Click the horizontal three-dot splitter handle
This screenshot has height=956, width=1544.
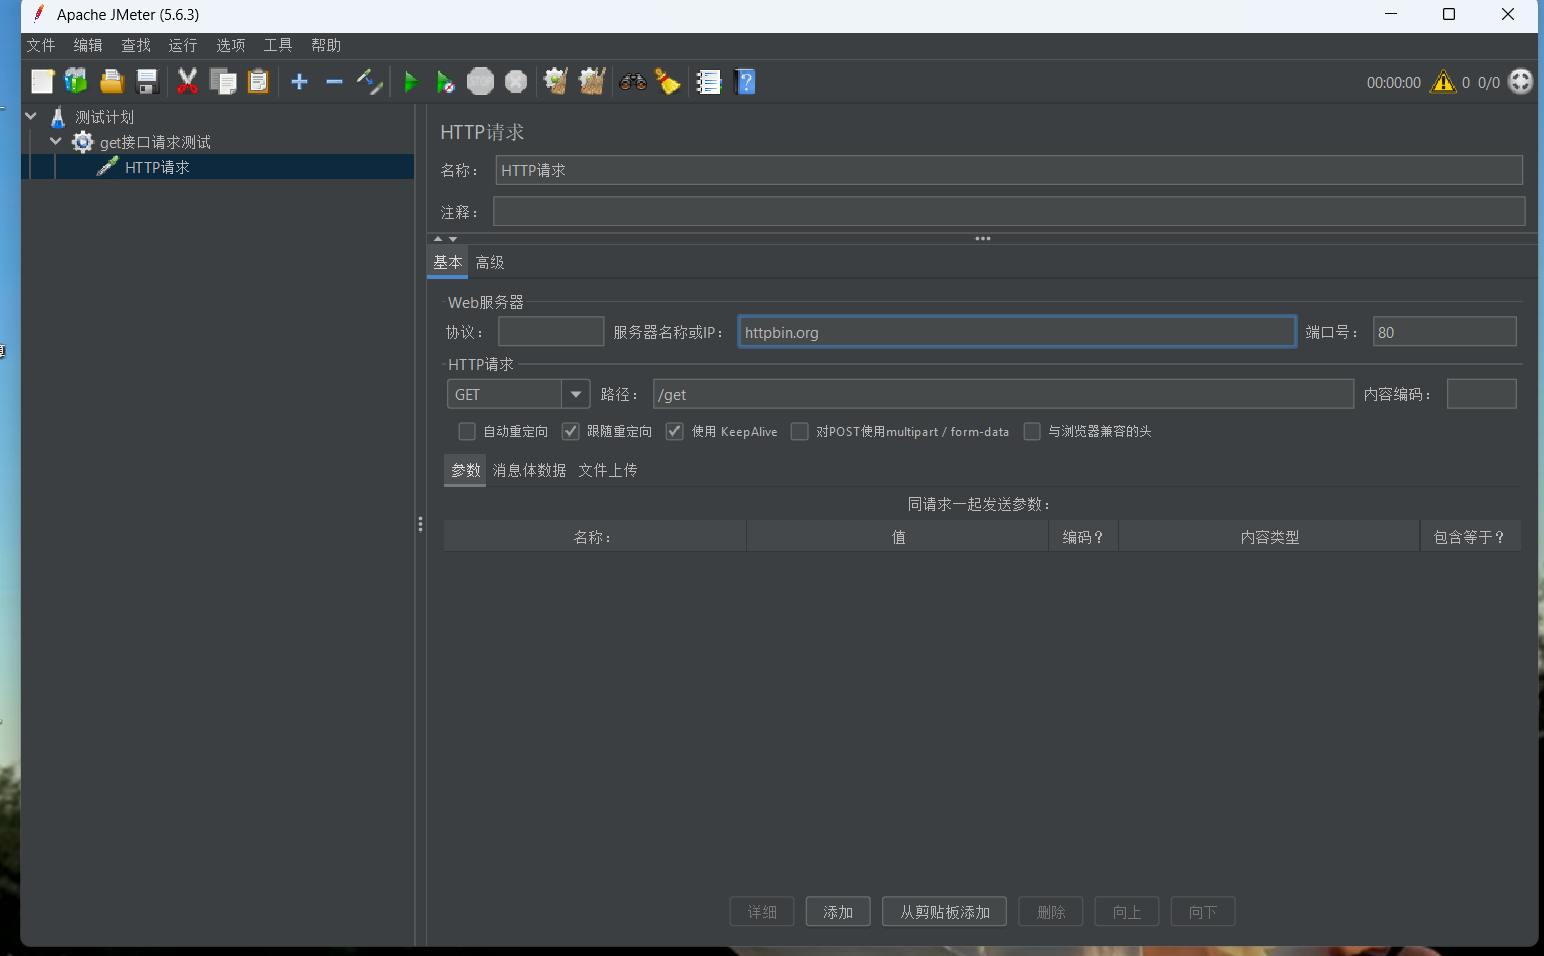click(983, 239)
